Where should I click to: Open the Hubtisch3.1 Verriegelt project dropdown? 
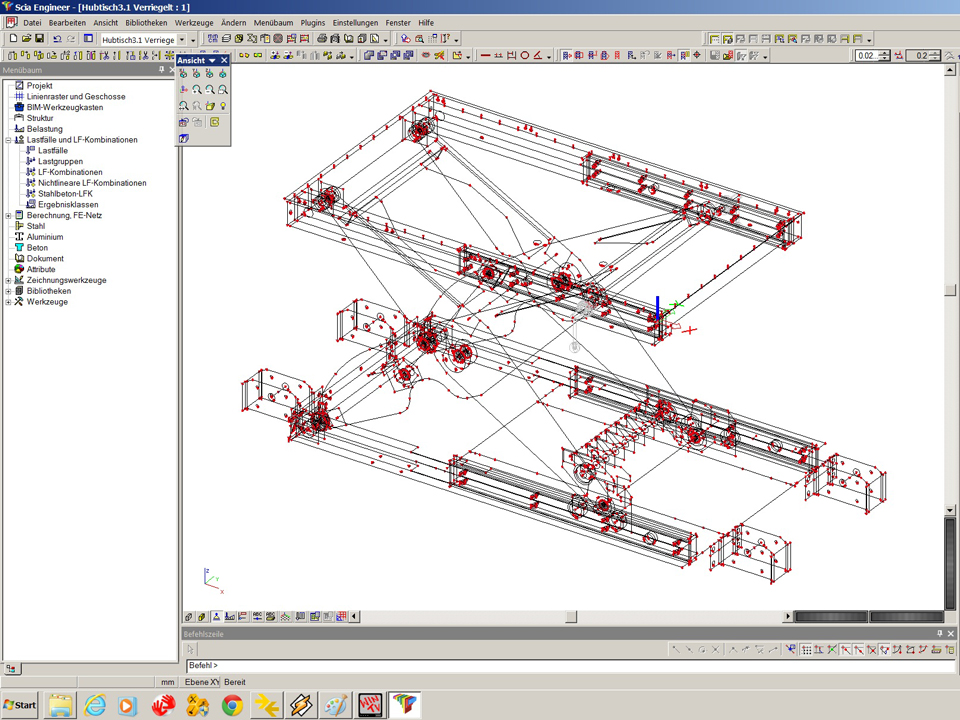click(x=181, y=40)
